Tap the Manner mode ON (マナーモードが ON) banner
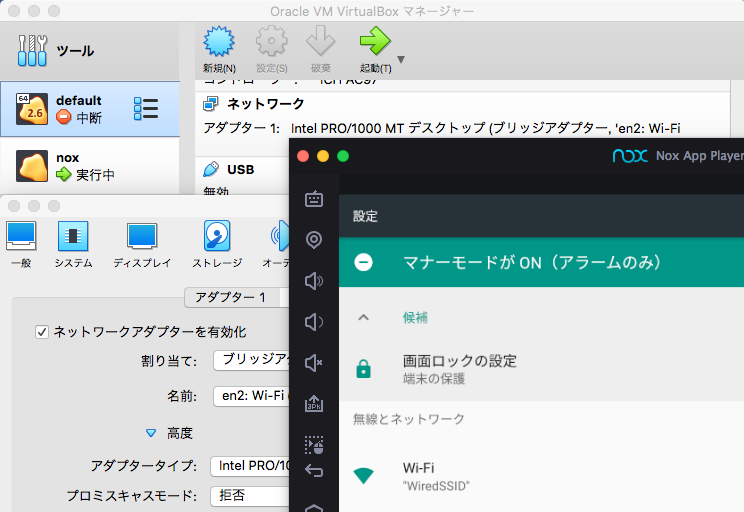Viewport: 744px width, 512px height. 541,262
